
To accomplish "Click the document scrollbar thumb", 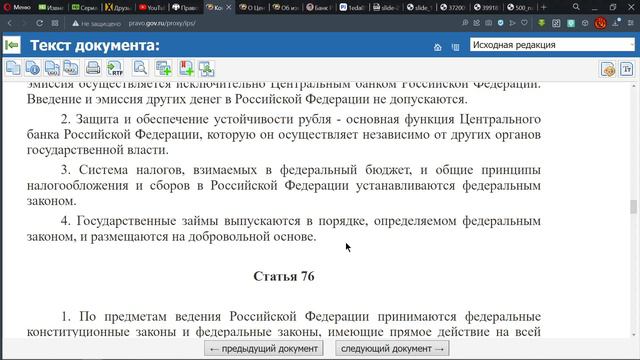I will (633, 207).
